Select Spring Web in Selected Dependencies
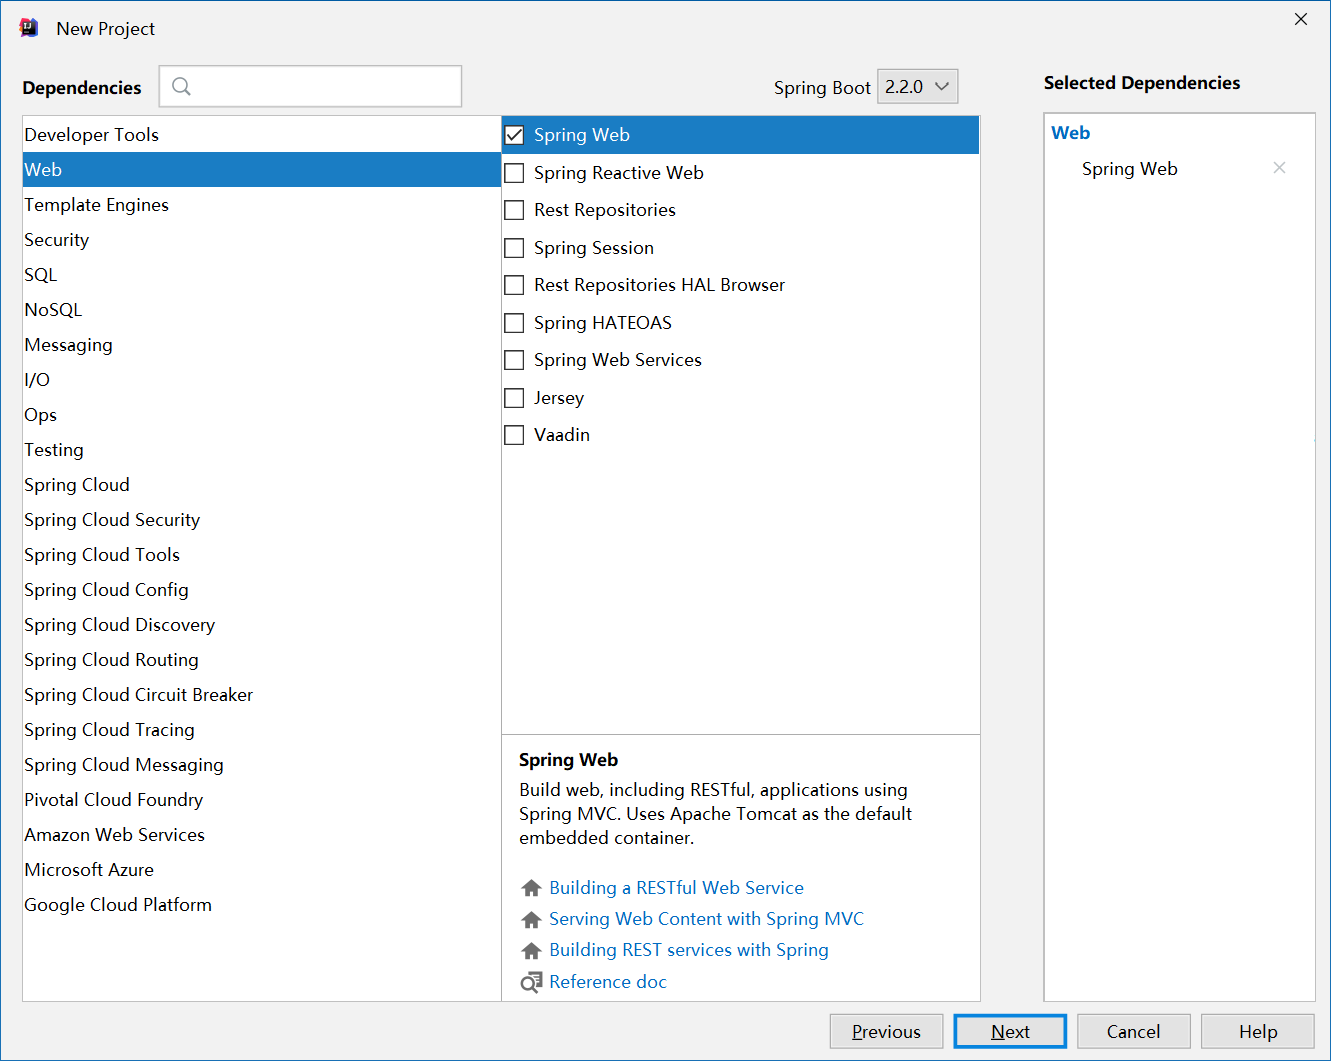 [x=1130, y=169]
